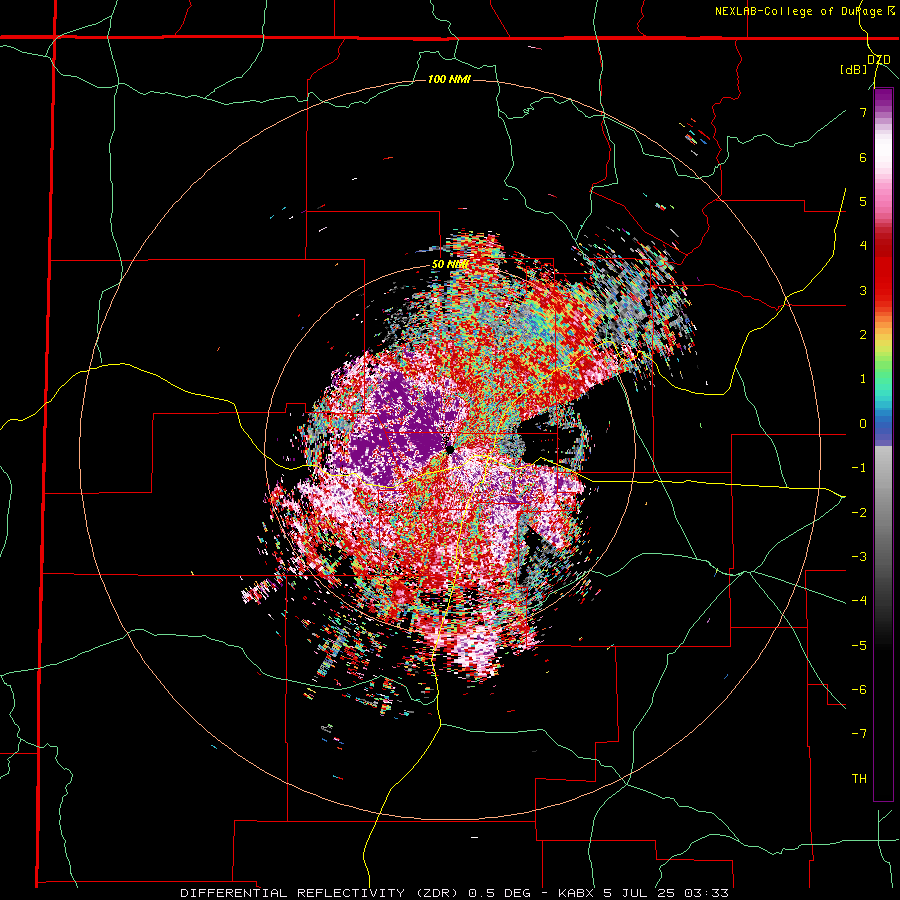Click the 1 dB value on the scale
The image size is (900, 900).
coord(863,379)
